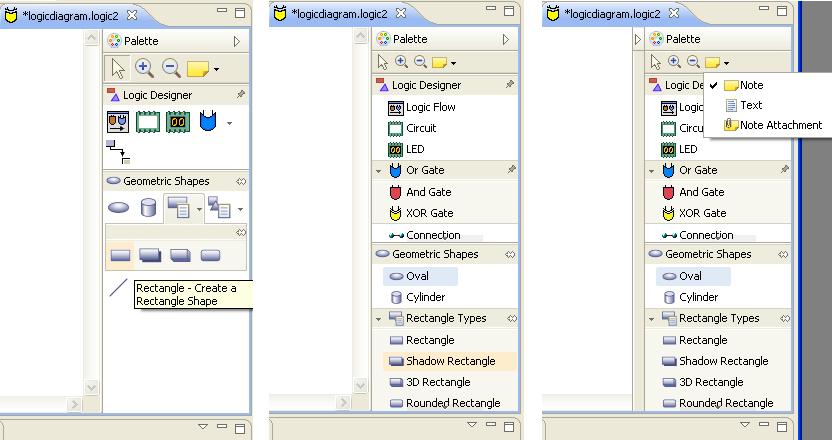The width and height of the screenshot is (832, 440).
Task: Open the arrow beside the unselected stacked-shapes icon
Action: [240, 209]
